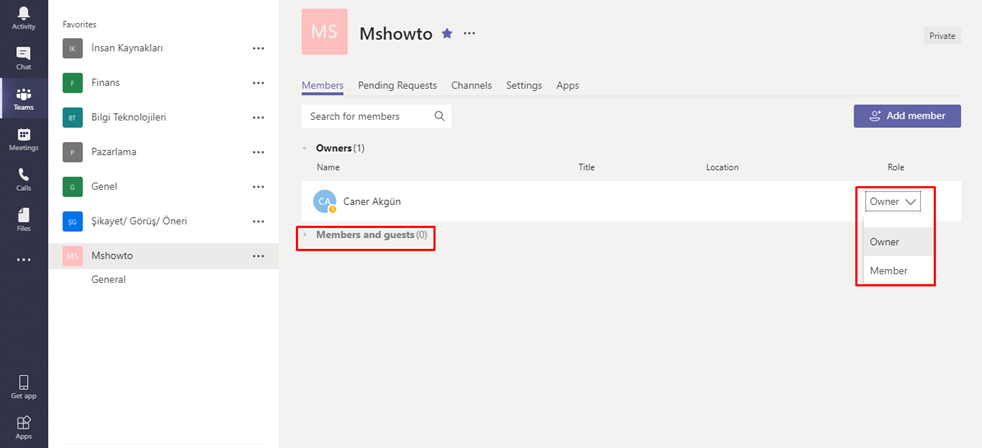Screen dimensions: 982x448
Task: Open the Chat icon in sidebar
Action: [24, 58]
